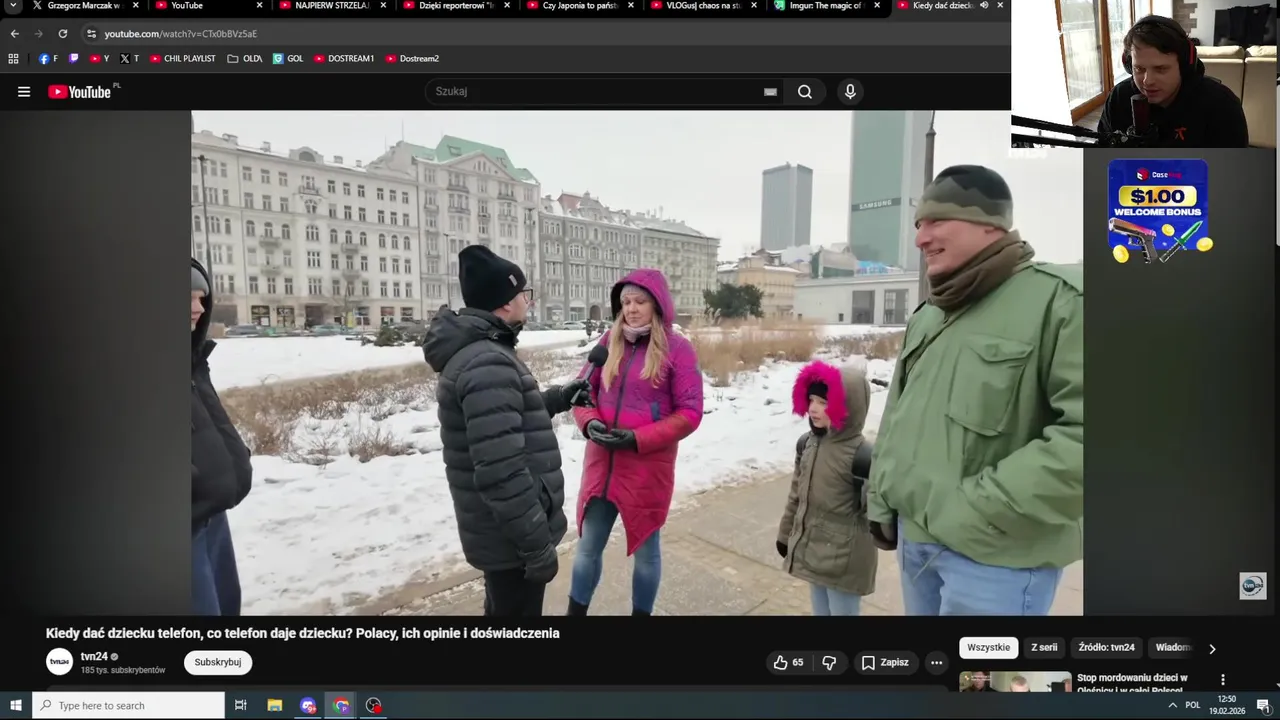The height and width of the screenshot is (720, 1280).
Task: Open the OBS Studio taskbar icon
Action: coord(374,705)
